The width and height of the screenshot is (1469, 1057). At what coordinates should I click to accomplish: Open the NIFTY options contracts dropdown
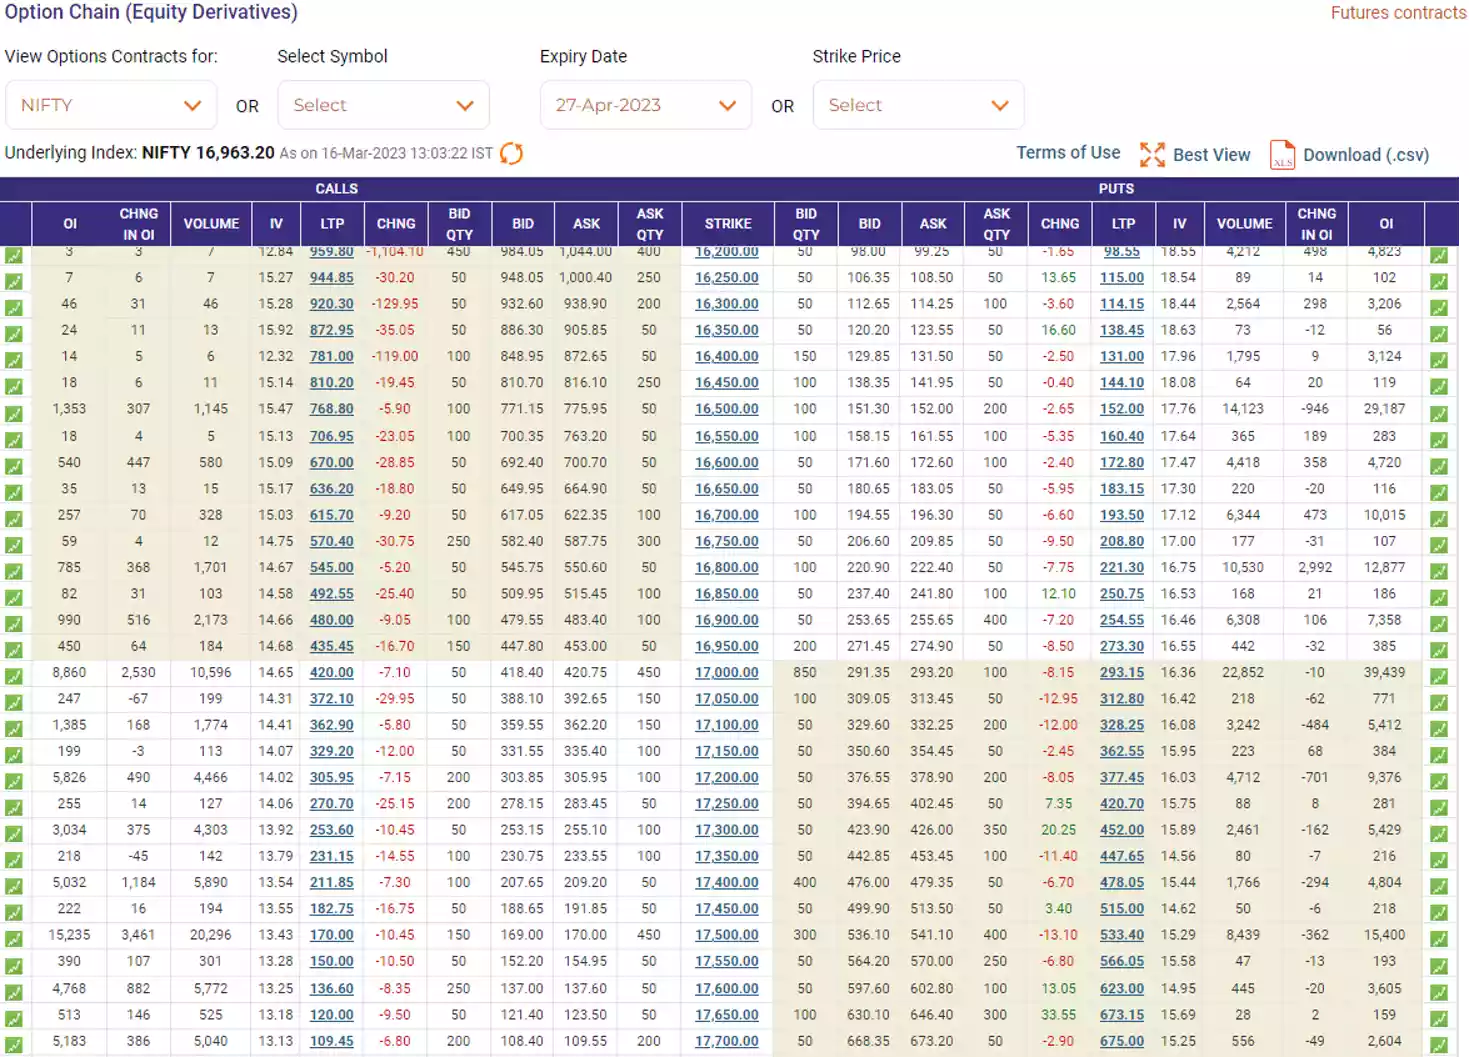tap(111, 105)
